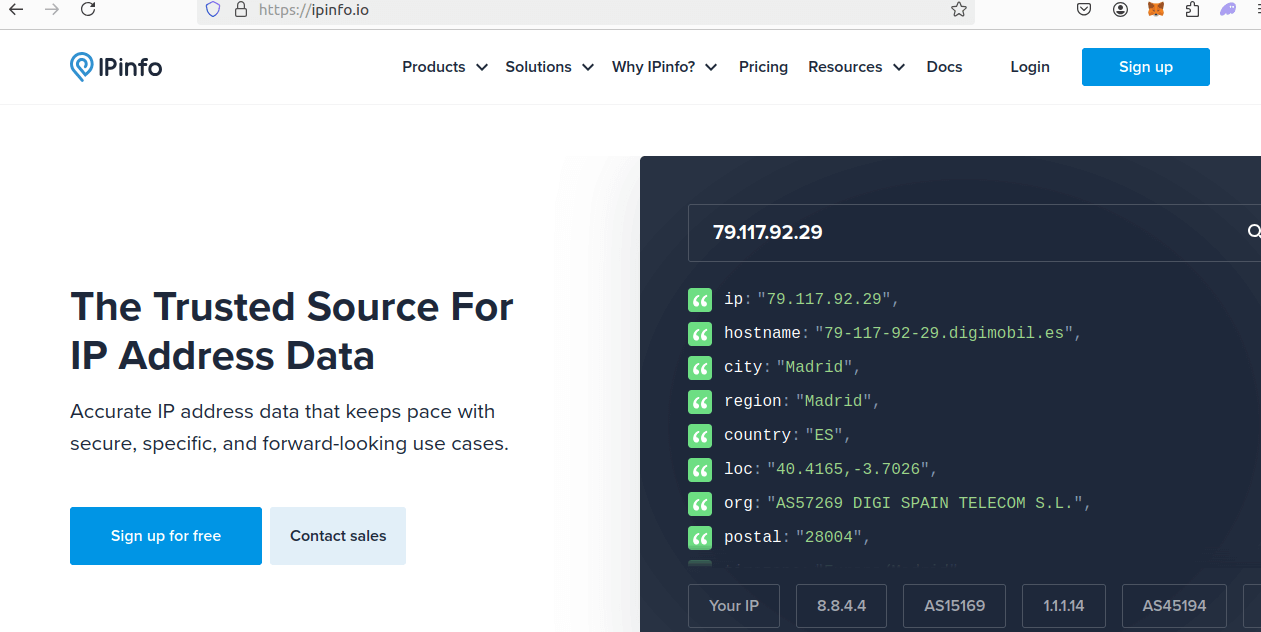1261x632 pixels.
Task: Click the IPinfo logo in the header
Action: click(116, 67)
